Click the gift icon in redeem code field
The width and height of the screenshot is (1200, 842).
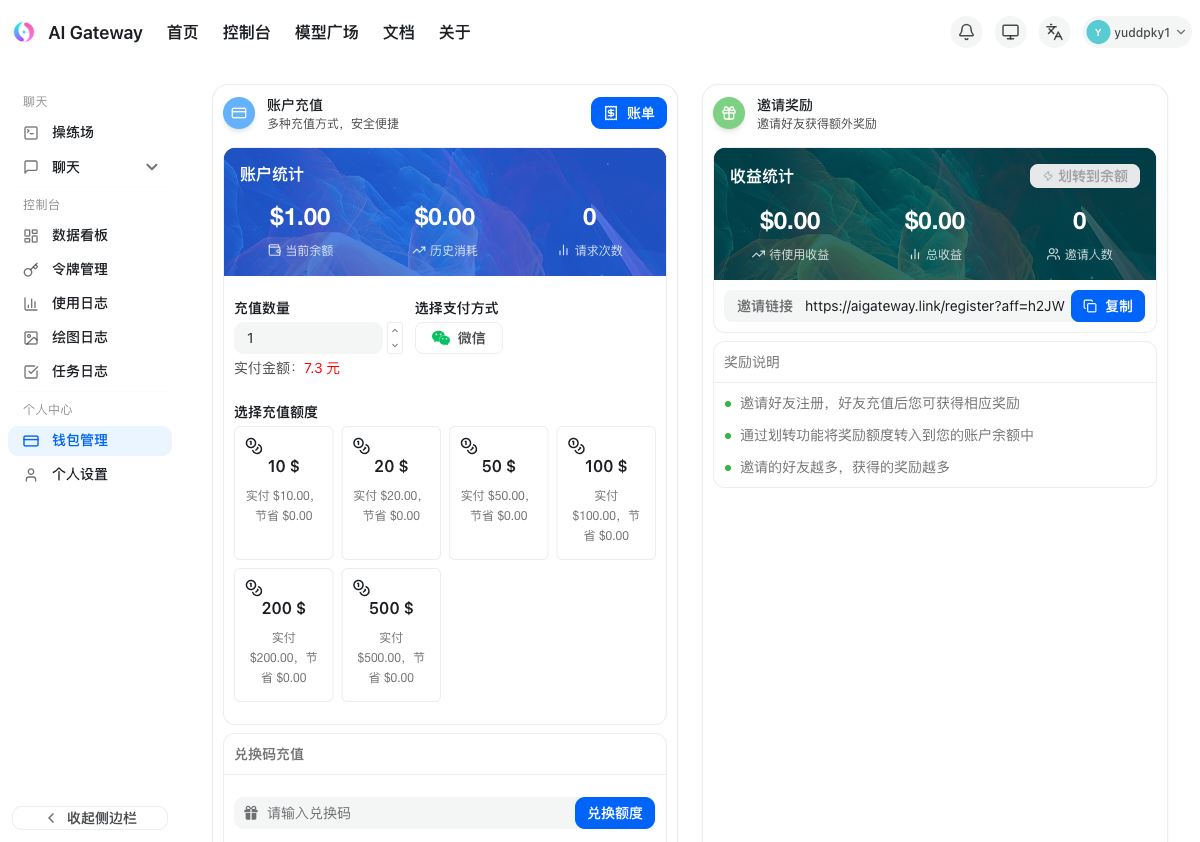(251, 813)
